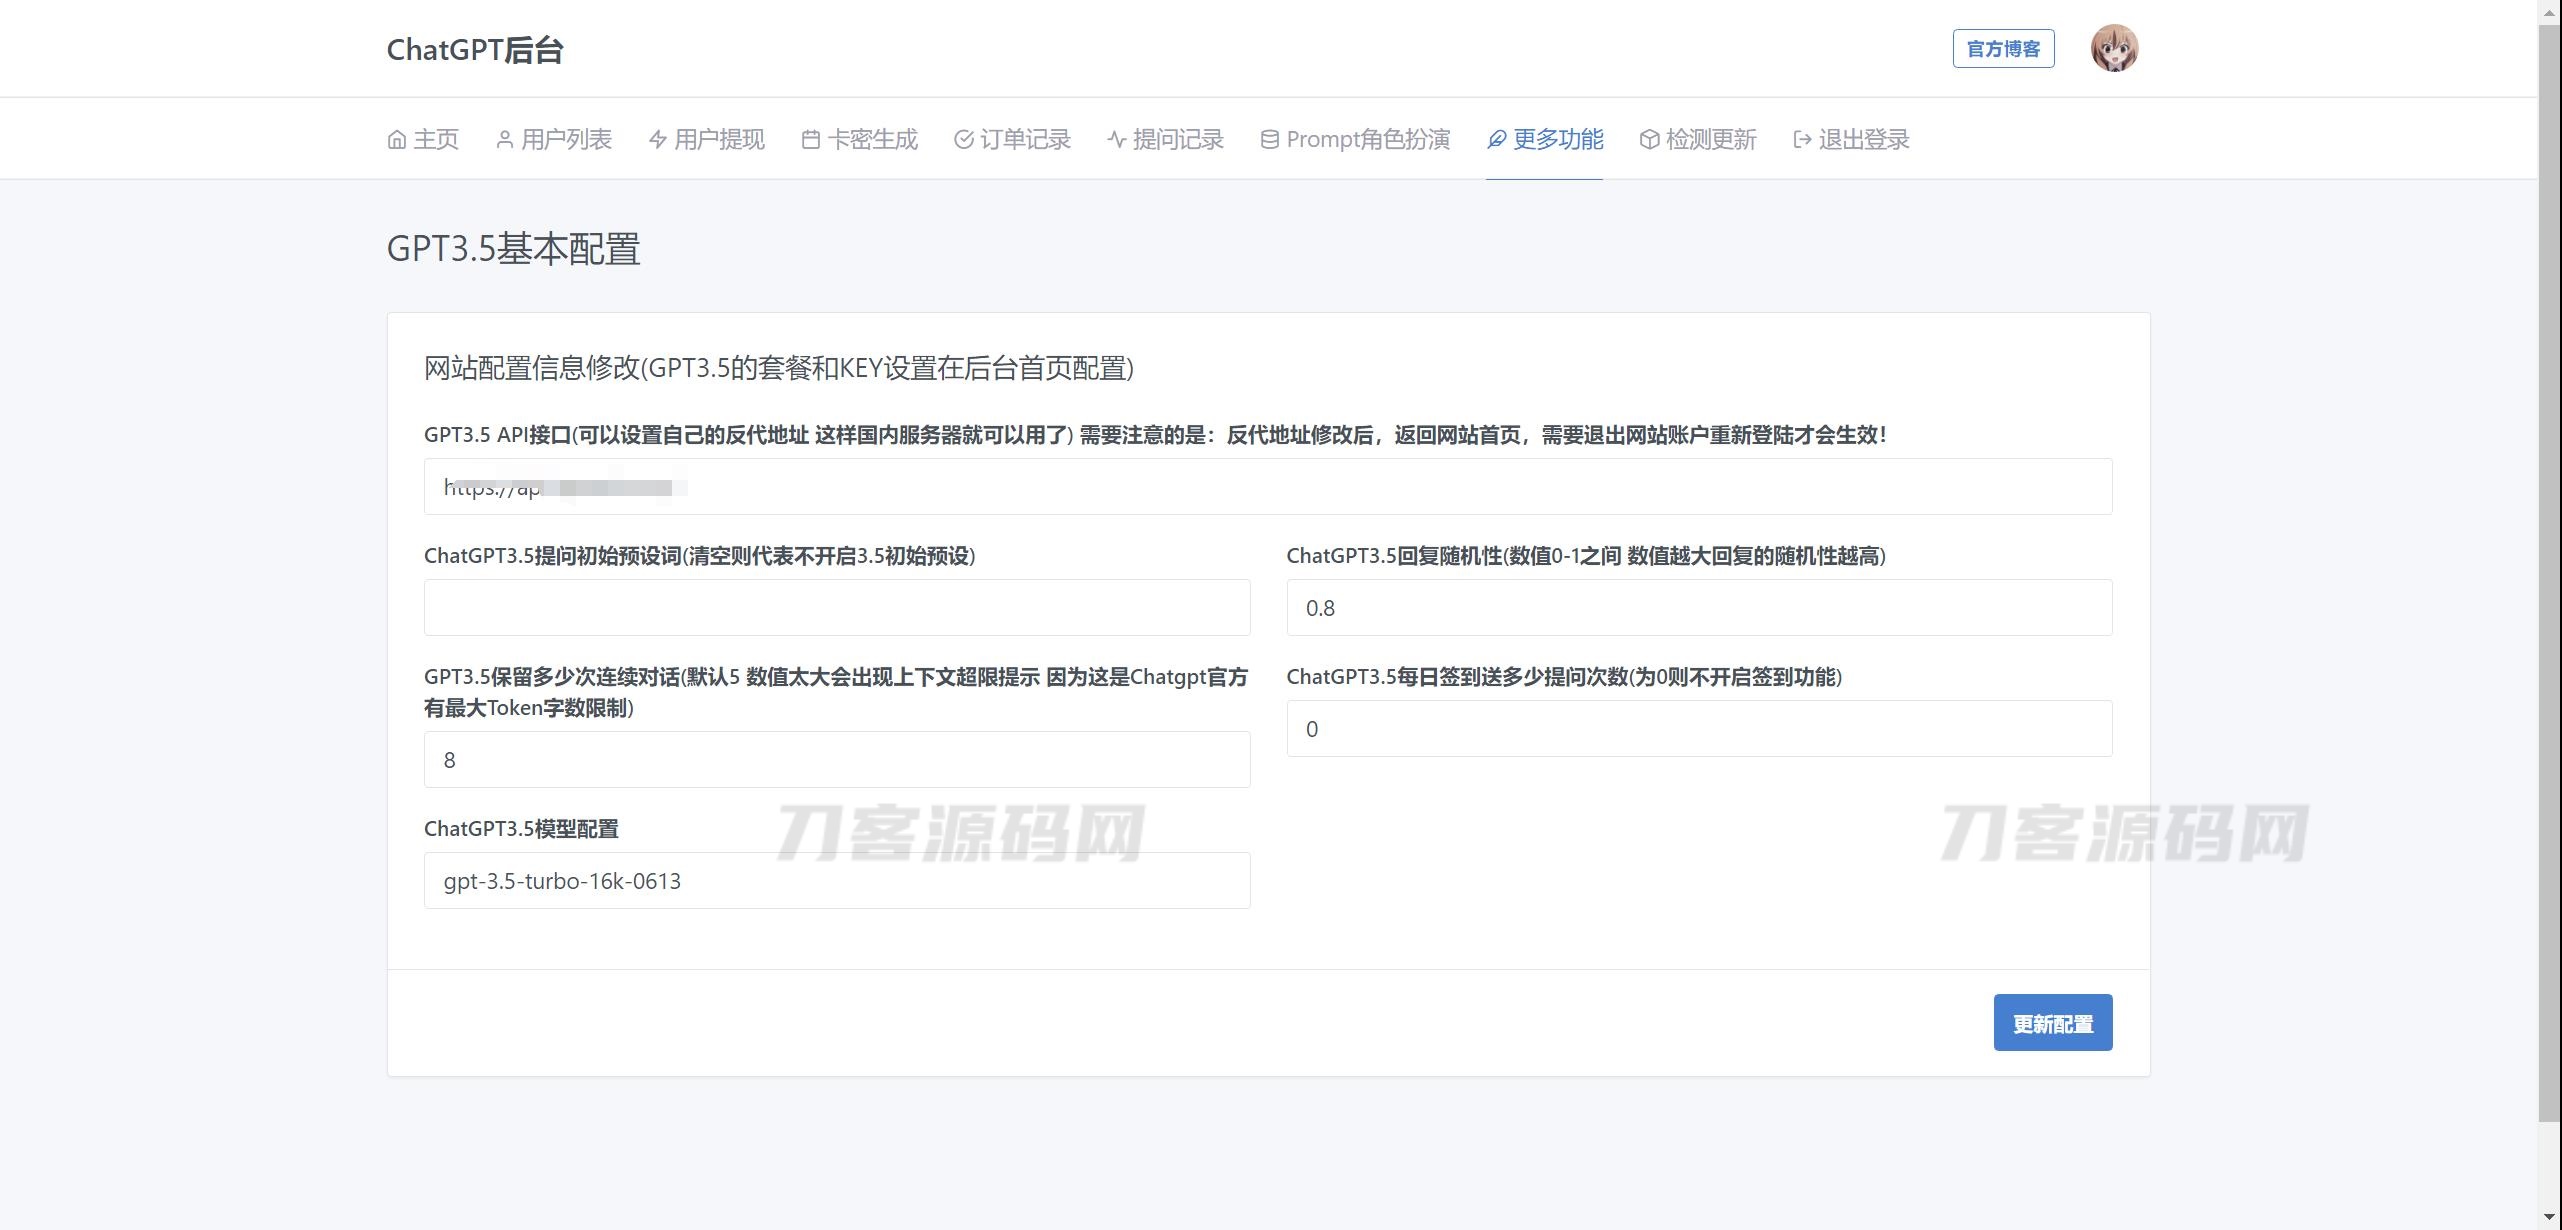Click the 模型配置 field with gpt-3.5-turbo-16k-0613
The height and width of the screenshot is (1230, 2562).
click(836, 881)
